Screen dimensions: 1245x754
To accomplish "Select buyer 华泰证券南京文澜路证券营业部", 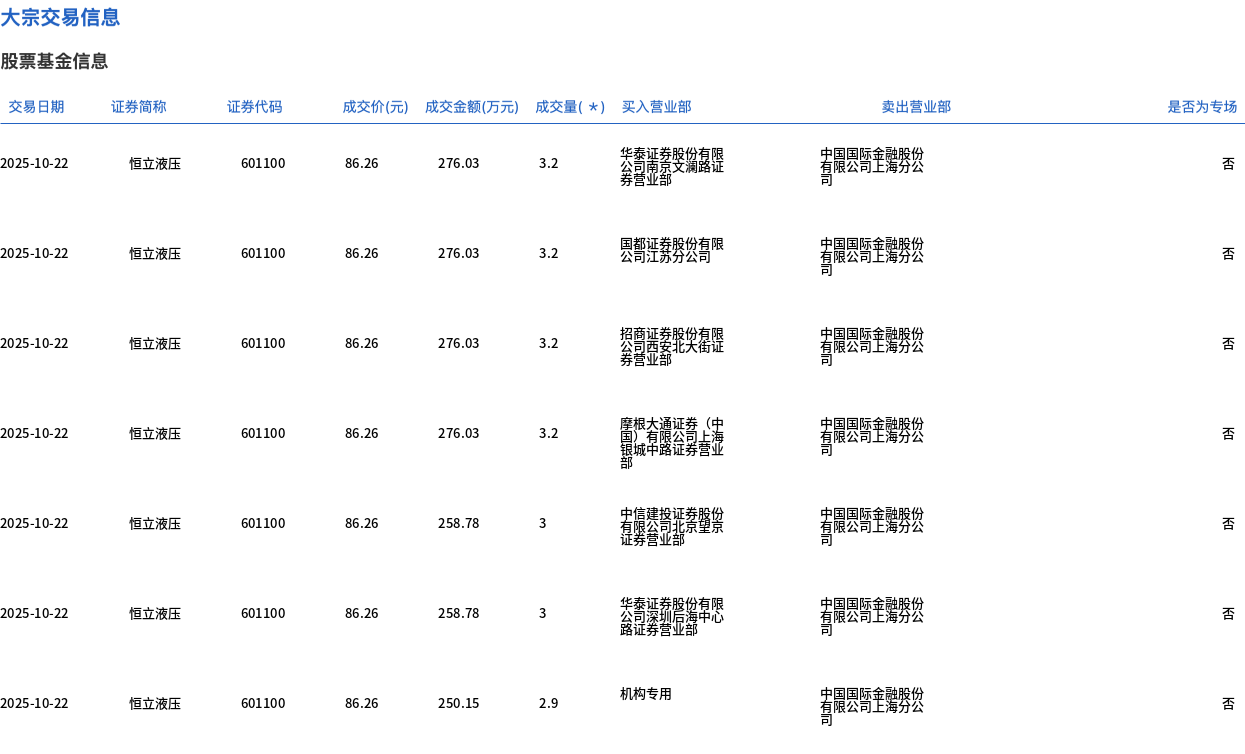I will click(x=672, y=167).
